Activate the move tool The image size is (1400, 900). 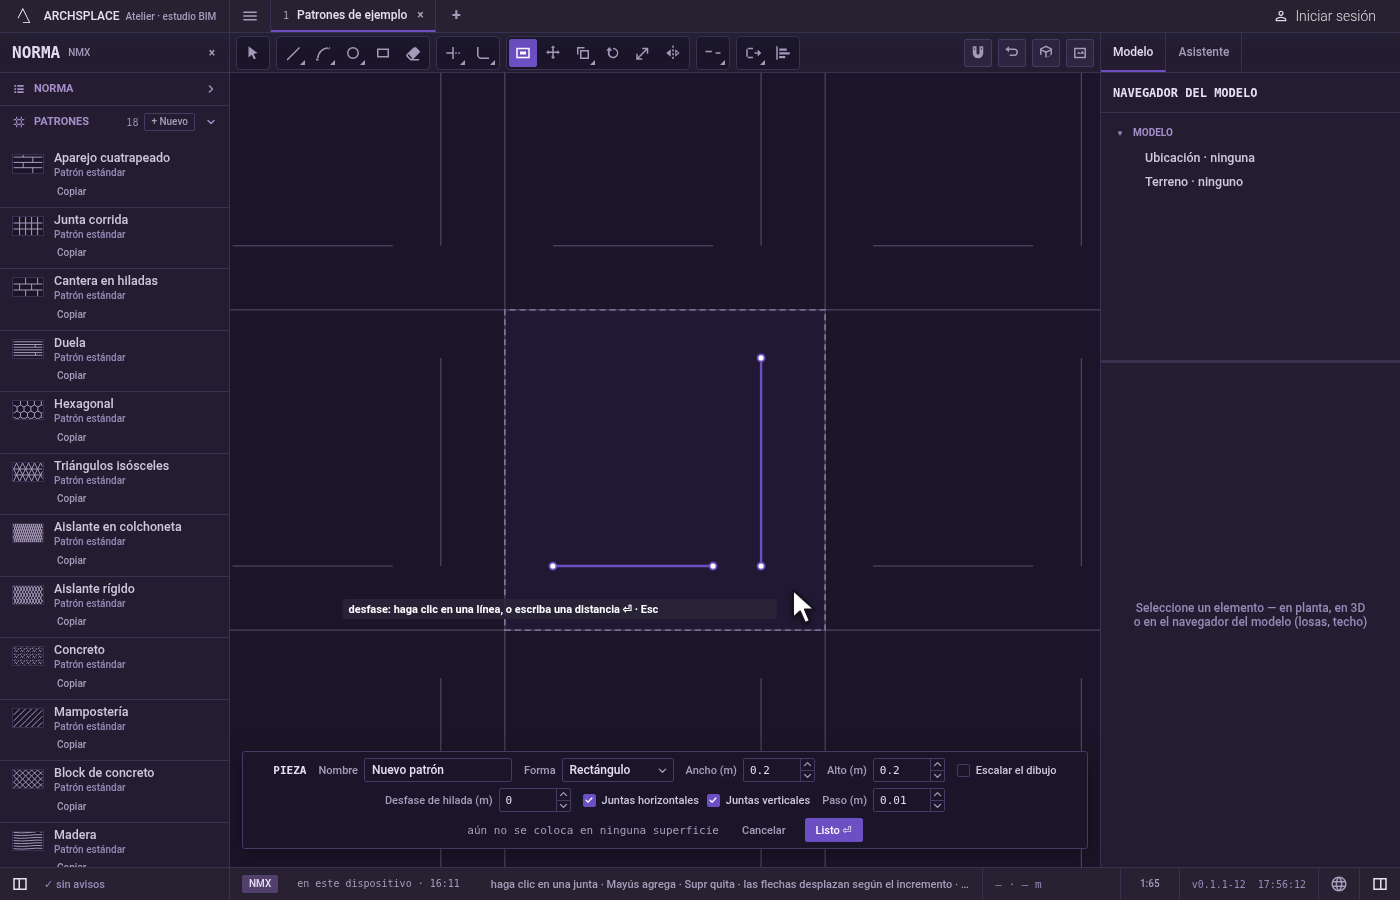[x=553, y=53]
